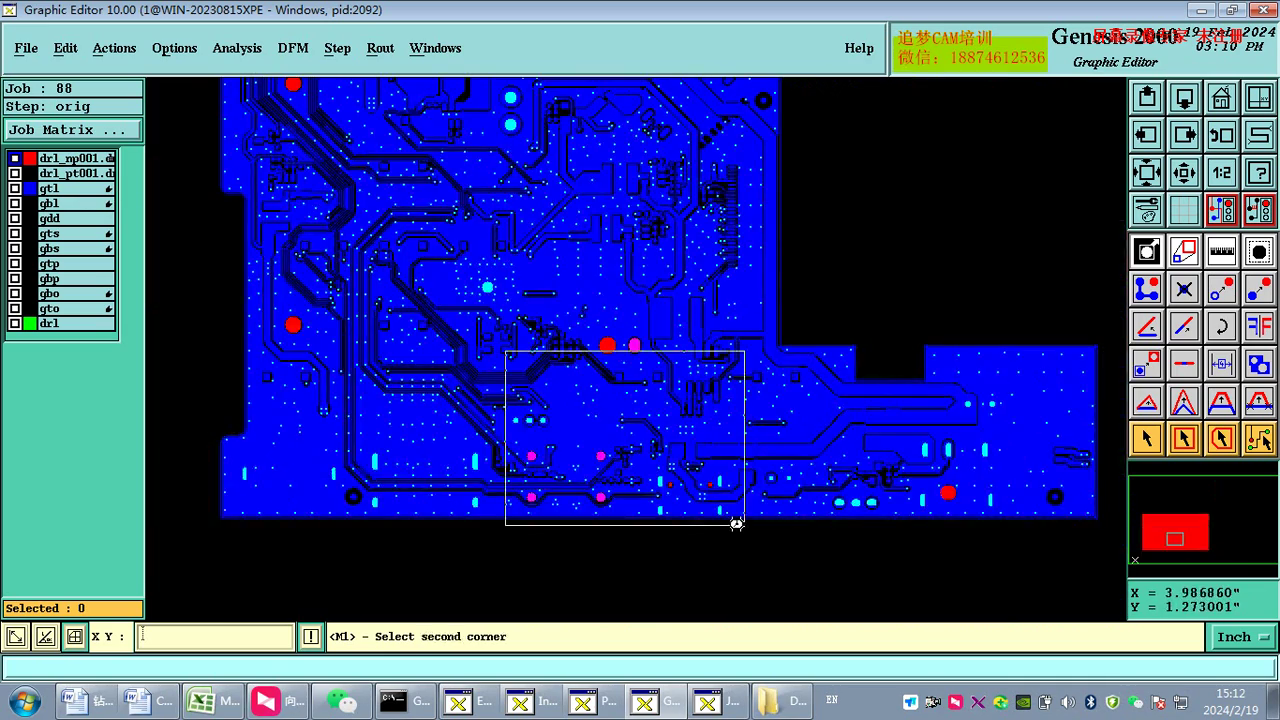Open the Inch units dropdown

click(x=1242, y=637)
